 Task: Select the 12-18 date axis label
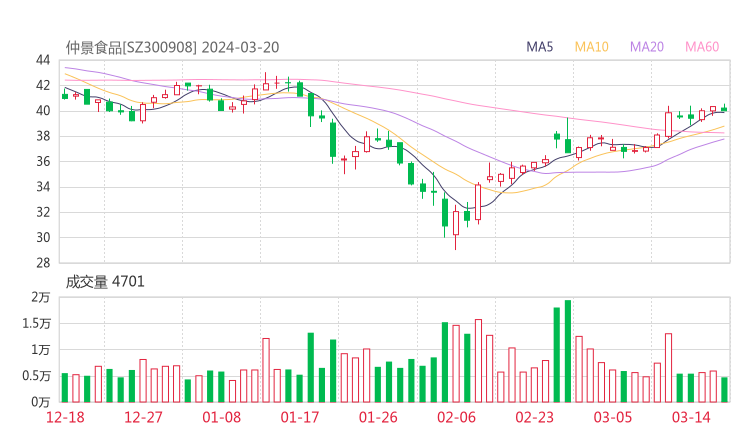pyautogui.click(x=65, y=417)
